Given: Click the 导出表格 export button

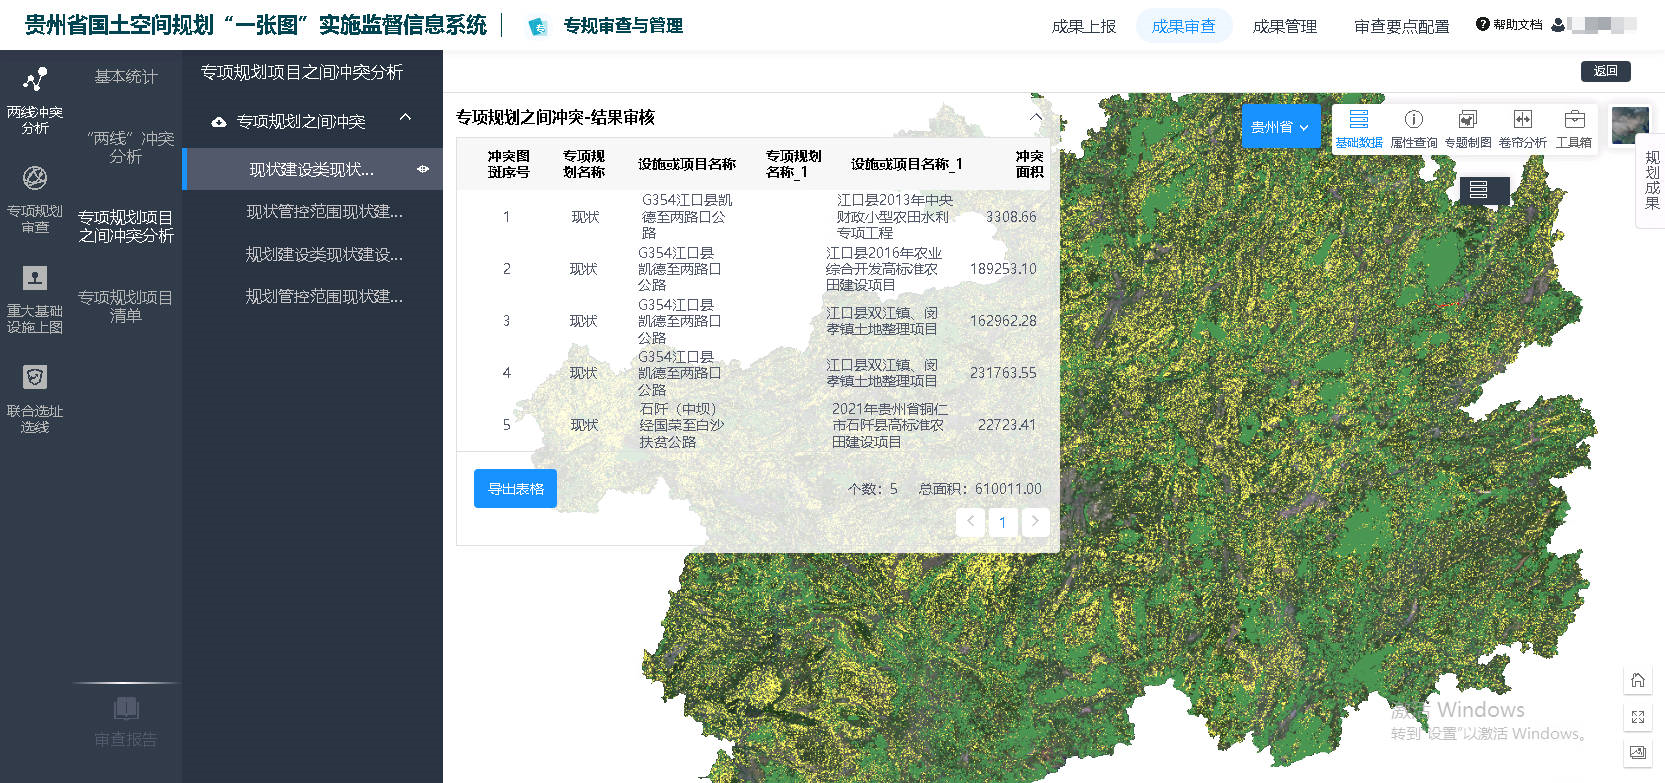Looking at the screenshot, I should [515, 489].
